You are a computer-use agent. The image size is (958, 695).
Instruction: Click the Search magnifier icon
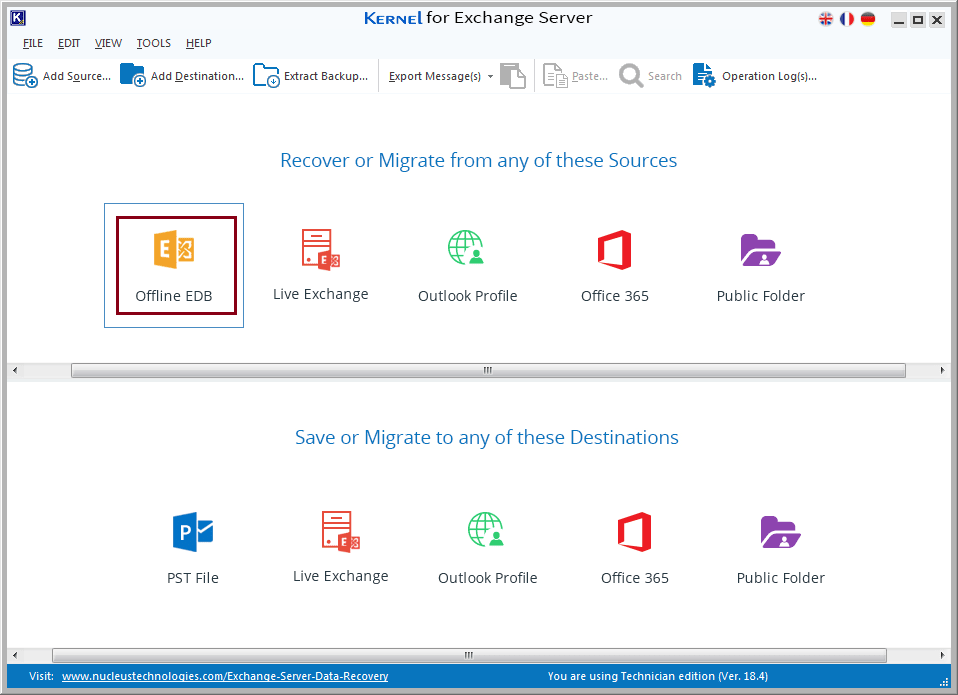[631, 76]
